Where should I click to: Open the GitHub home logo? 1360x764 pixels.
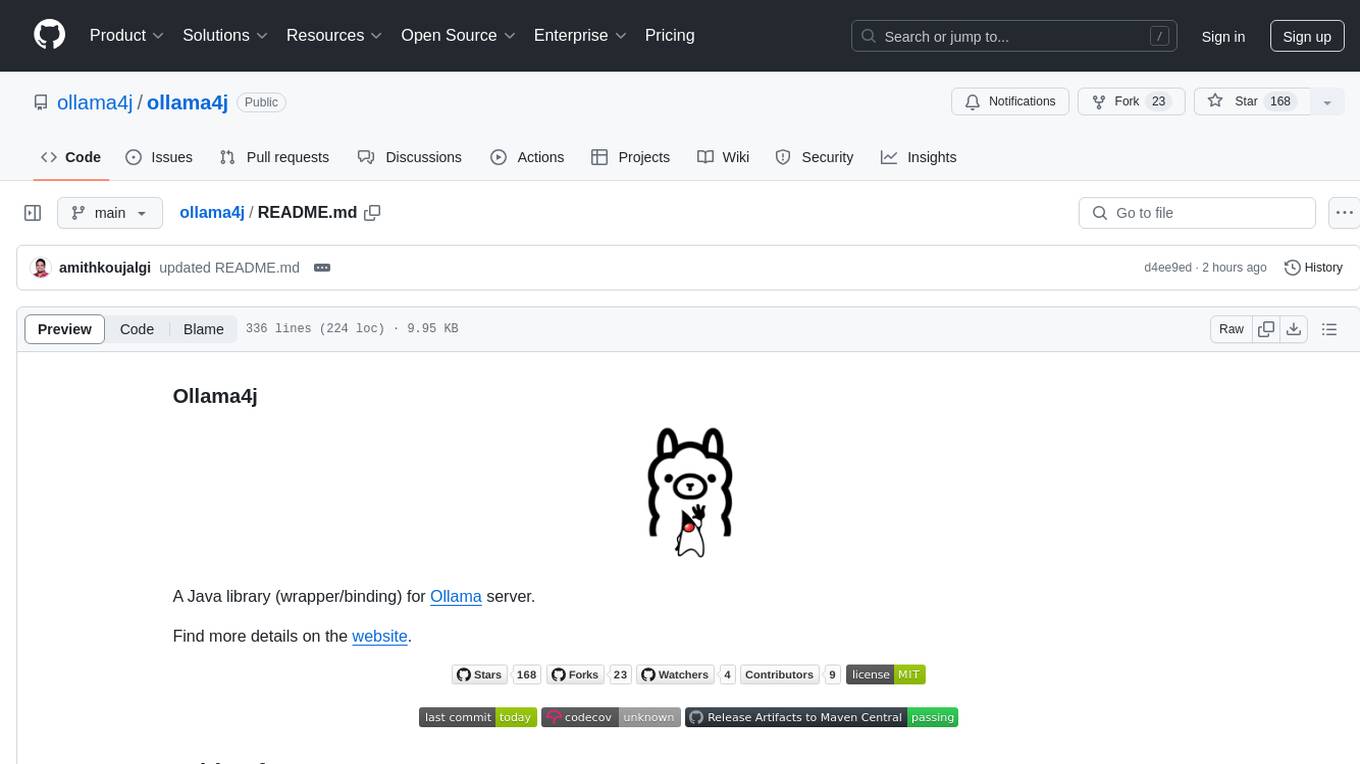point(50,35)
